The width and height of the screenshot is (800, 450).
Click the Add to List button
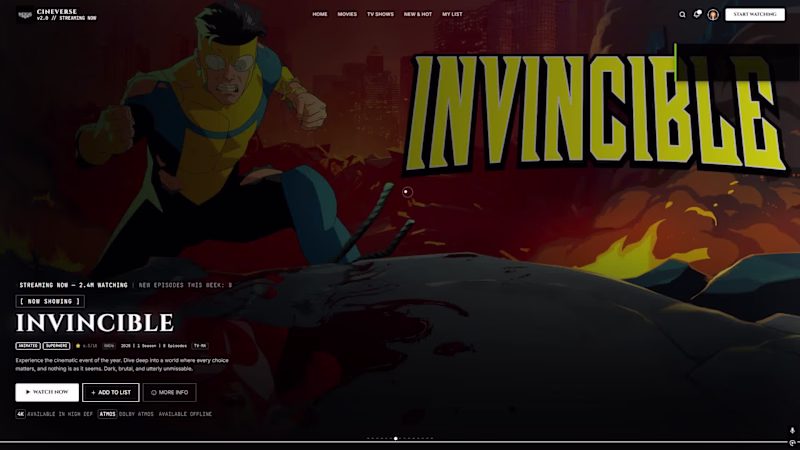(111, 392)
